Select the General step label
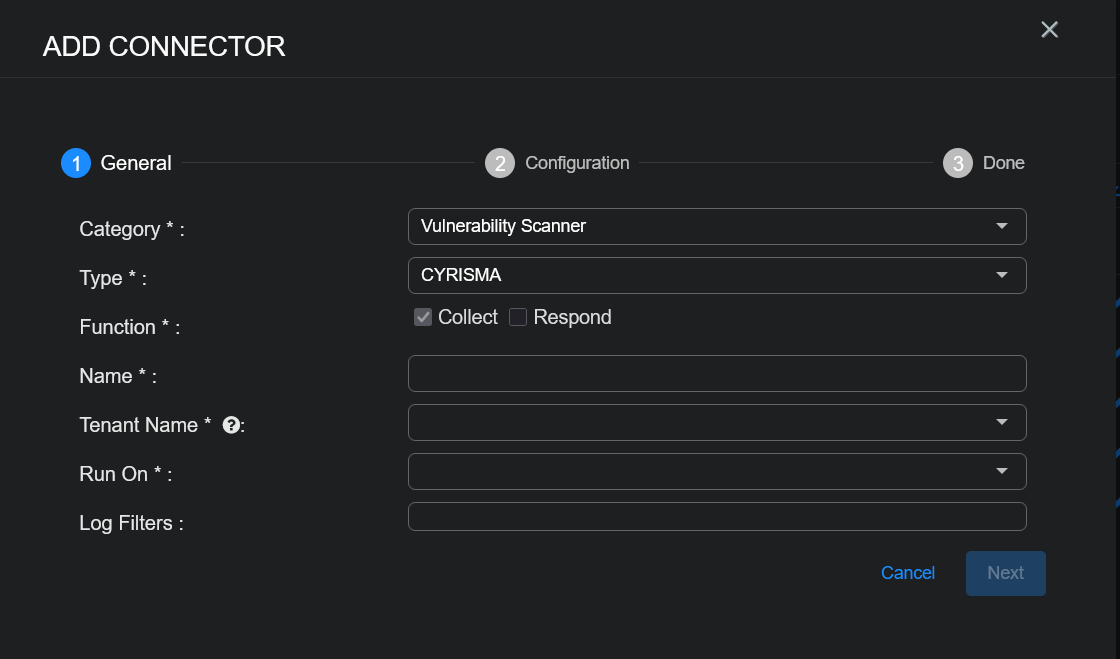This screenshot has height=659, width=1120. (136, 163)
